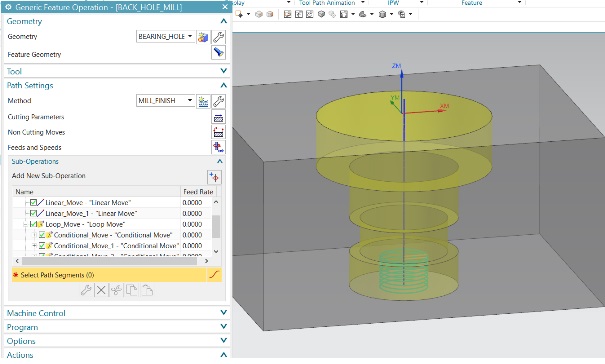
Task: Click the stacked boxes icon in the top toolbar
Action: tap(402, 14)
